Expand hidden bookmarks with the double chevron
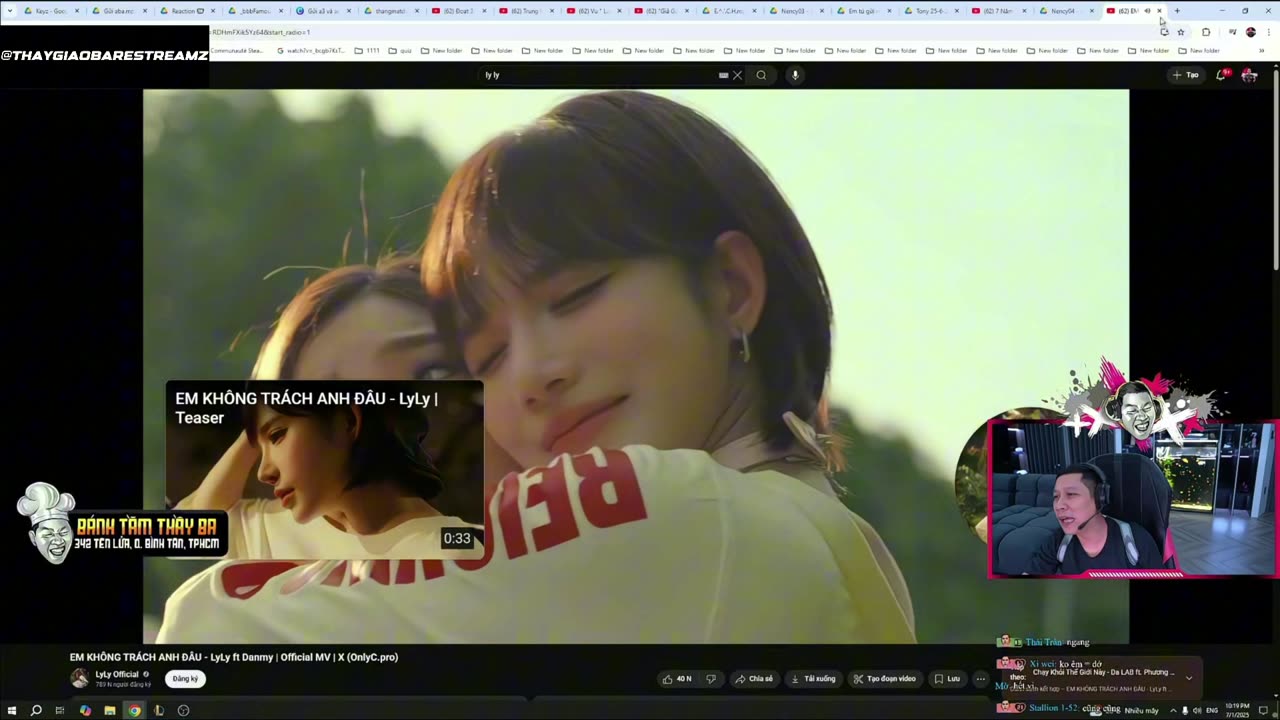Viewport: 1280px width, 720px height. point(1261,50)
